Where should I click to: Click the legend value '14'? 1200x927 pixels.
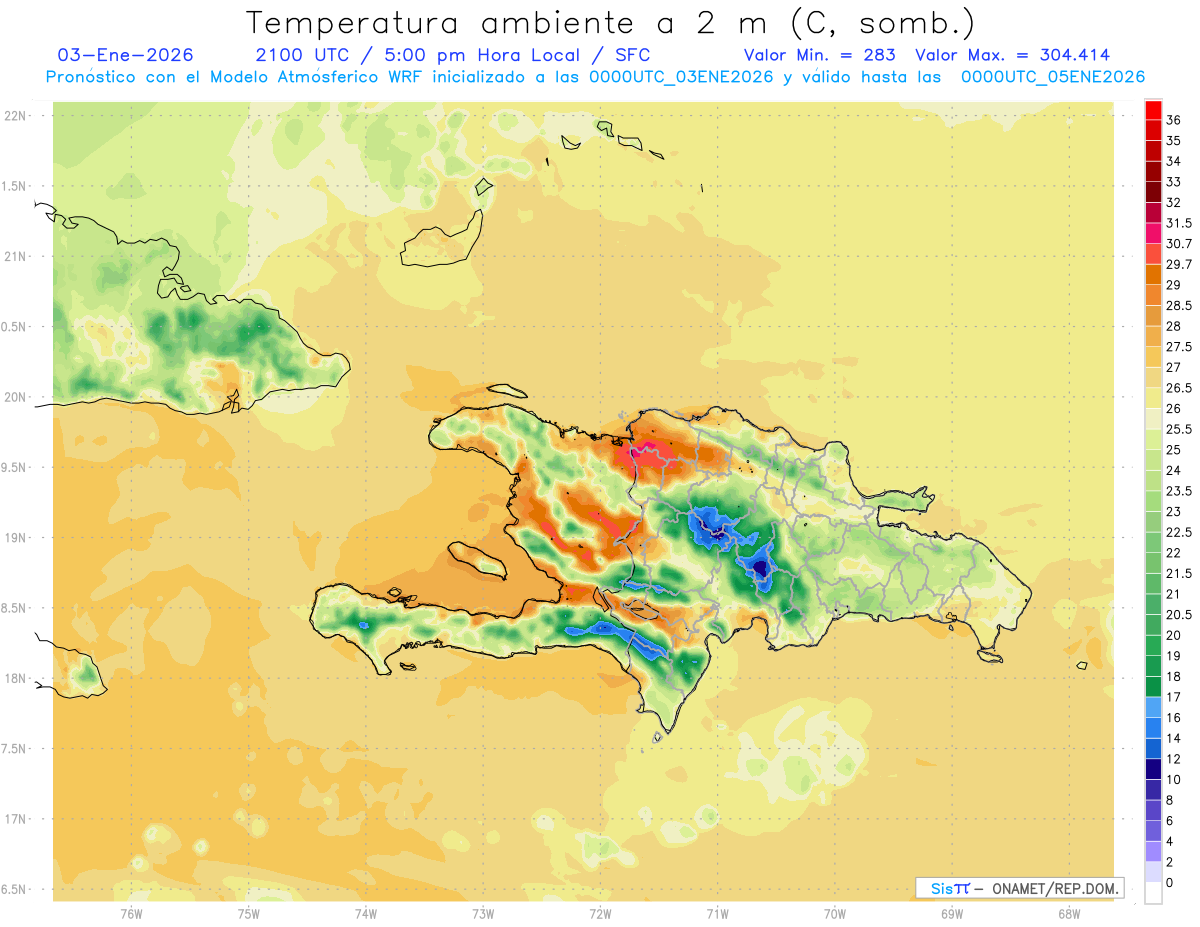tap(1174, 738)
